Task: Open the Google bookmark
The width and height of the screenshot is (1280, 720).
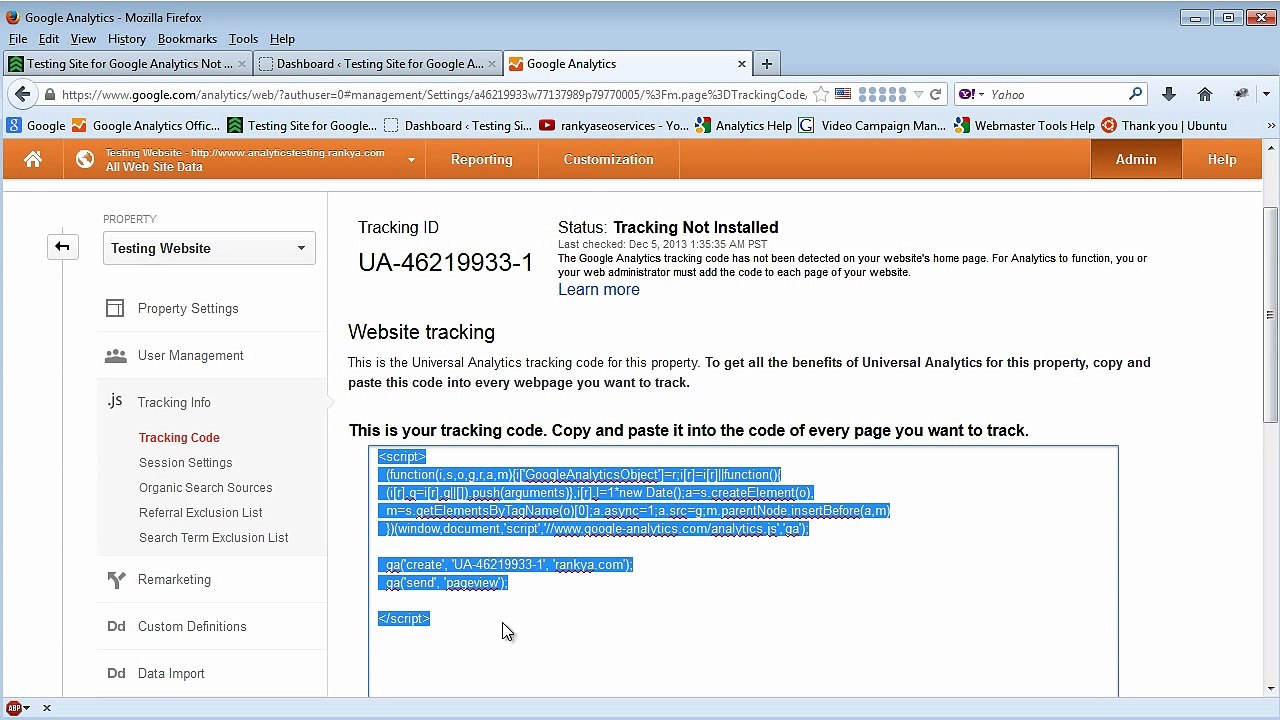Action: point(36,125)
